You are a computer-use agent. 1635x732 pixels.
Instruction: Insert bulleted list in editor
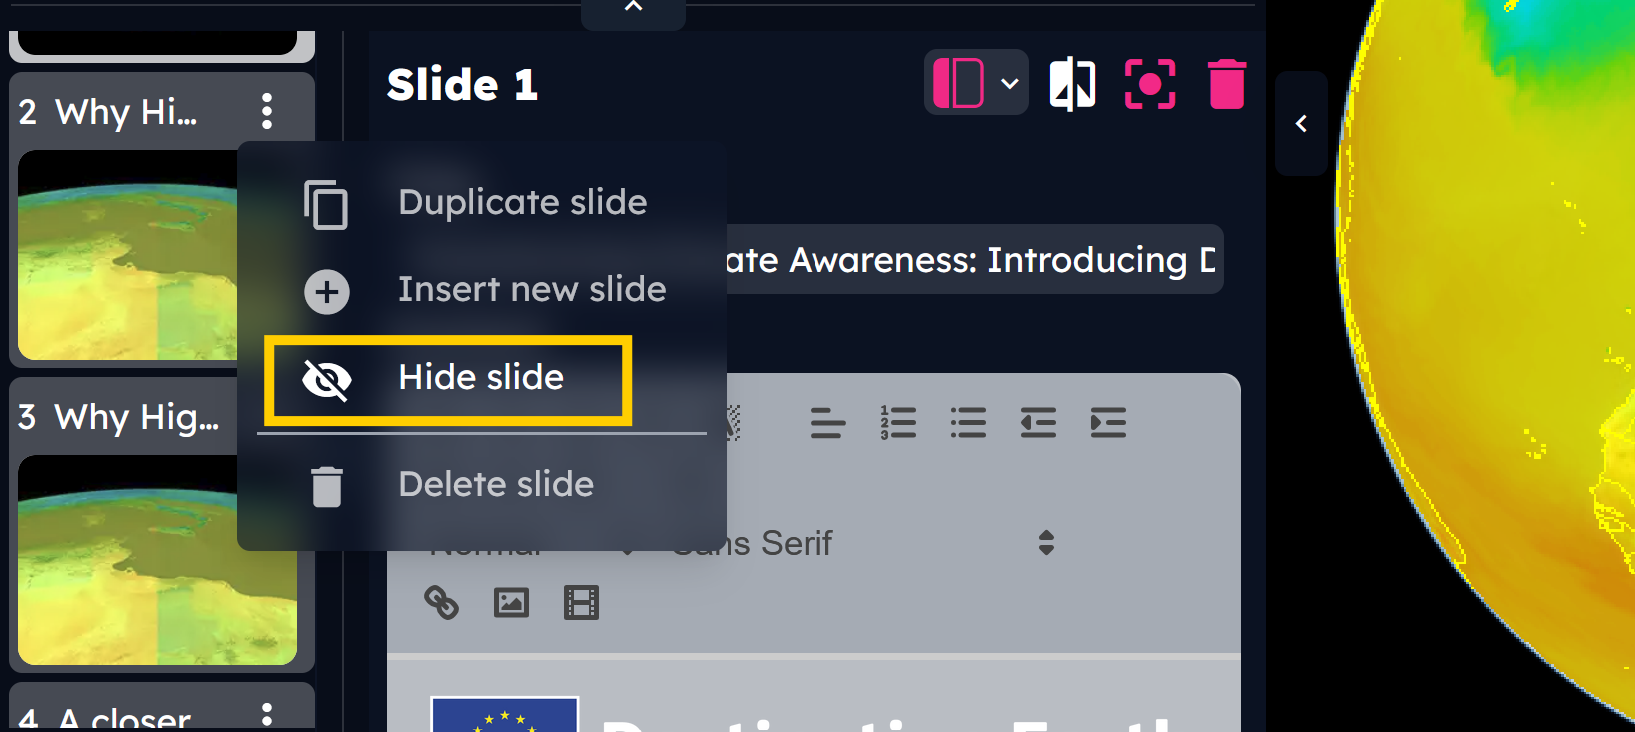pyautogui.click(x=968, y=423)
